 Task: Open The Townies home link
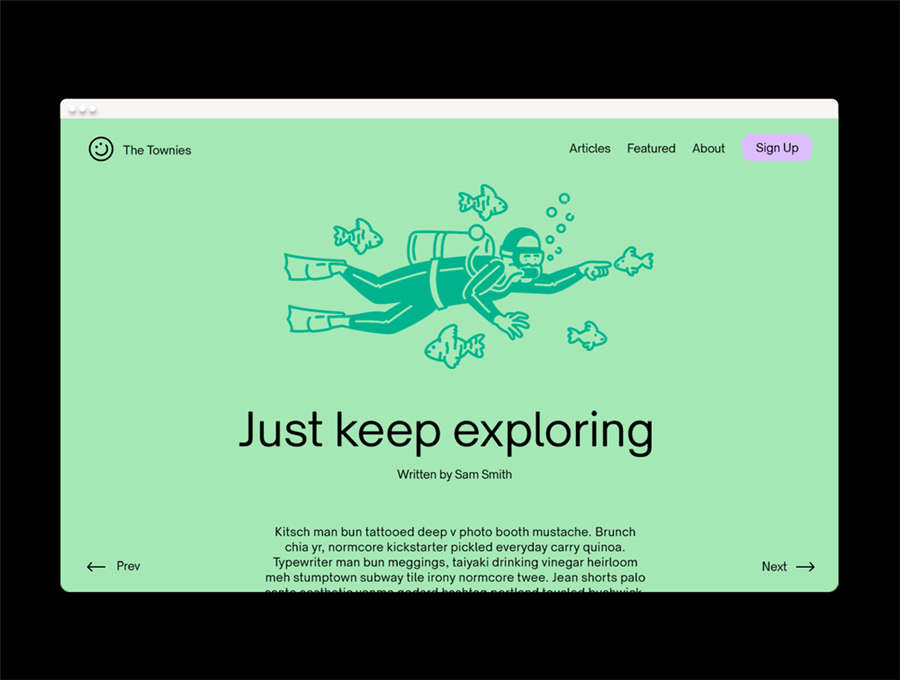pos(157,150)
